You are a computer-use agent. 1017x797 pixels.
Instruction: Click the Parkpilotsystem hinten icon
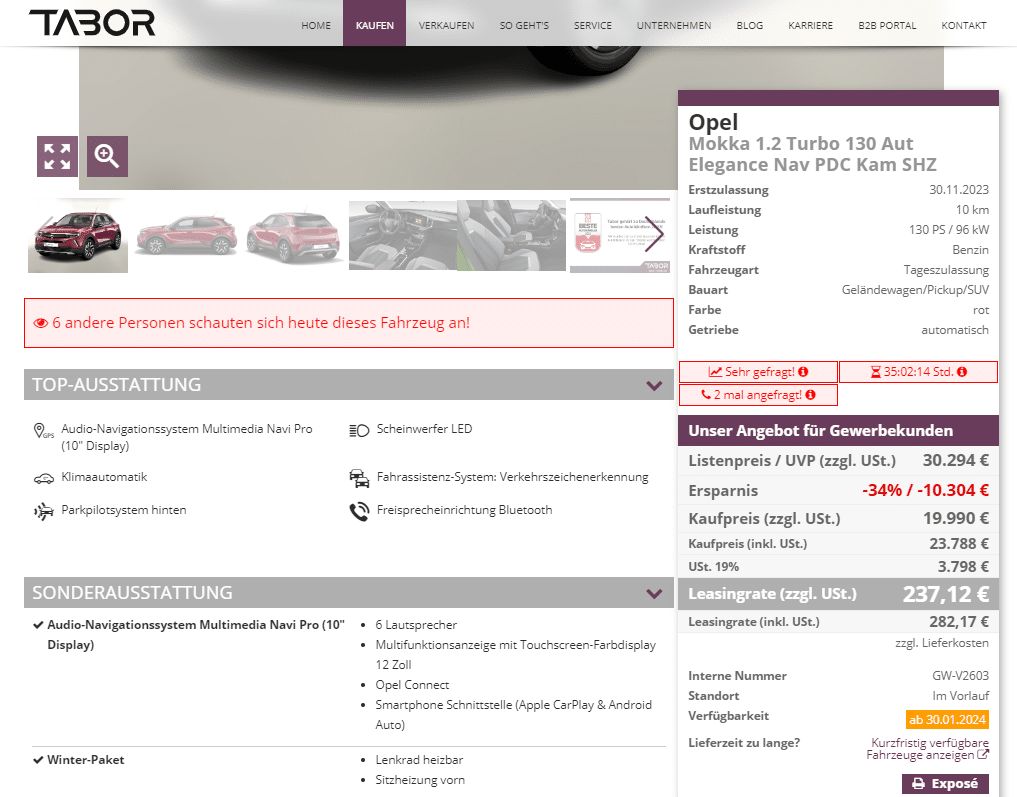[43, 511]
